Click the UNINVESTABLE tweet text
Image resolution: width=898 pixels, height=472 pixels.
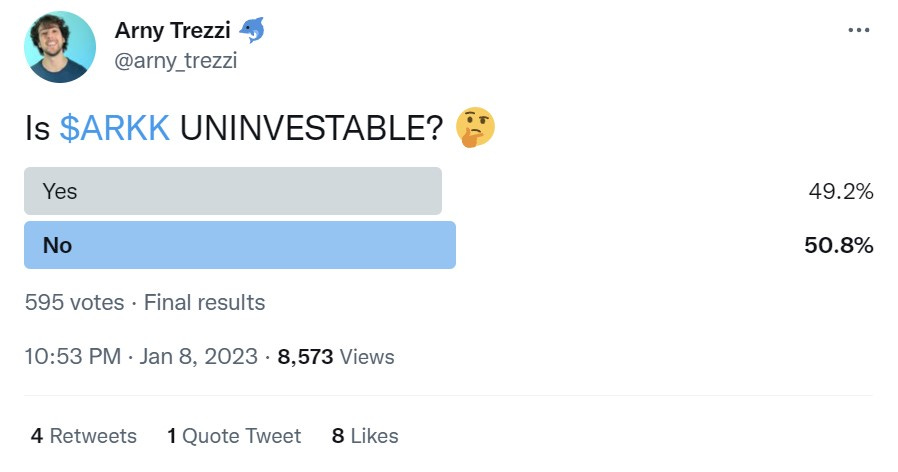pyautogui.click(x=312, y=128)
